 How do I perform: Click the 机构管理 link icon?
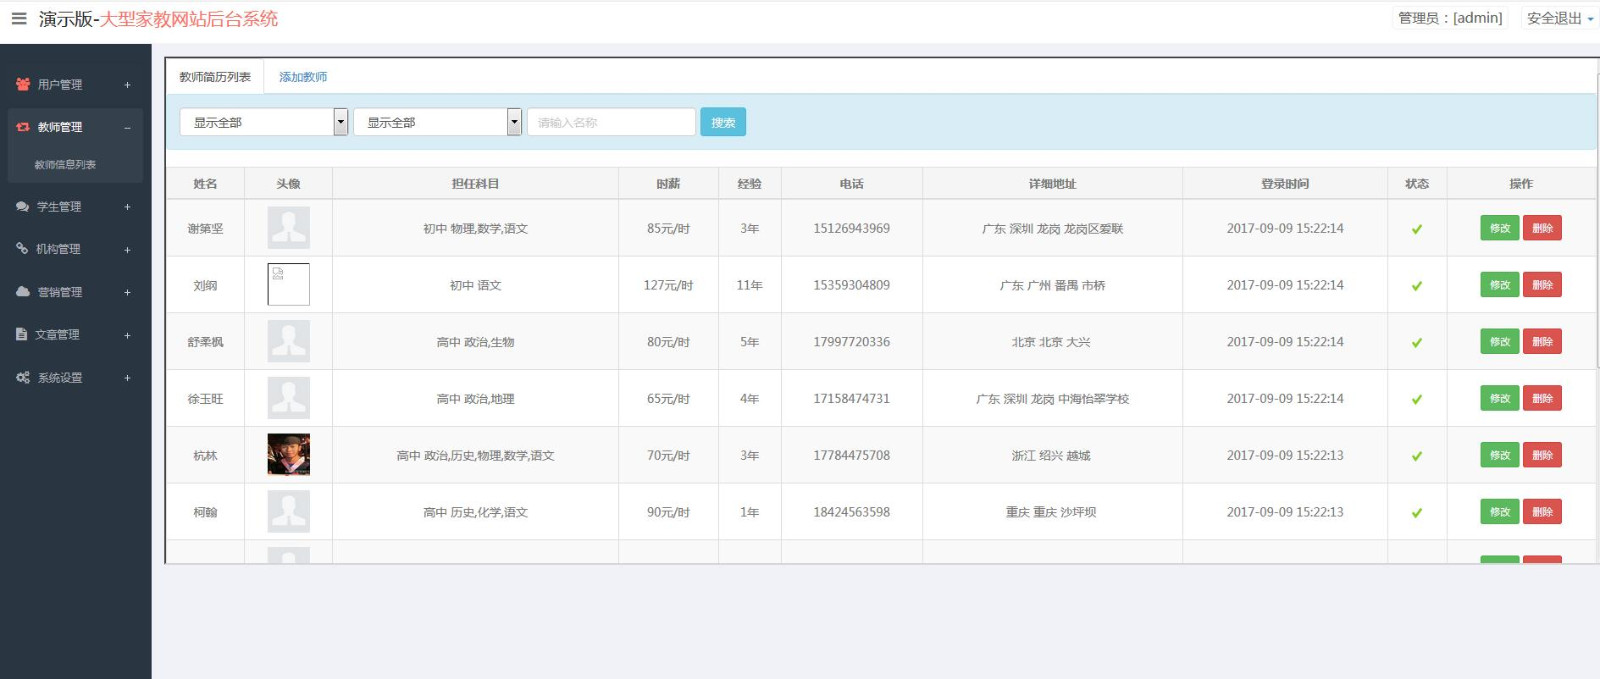tap(22, 249)
